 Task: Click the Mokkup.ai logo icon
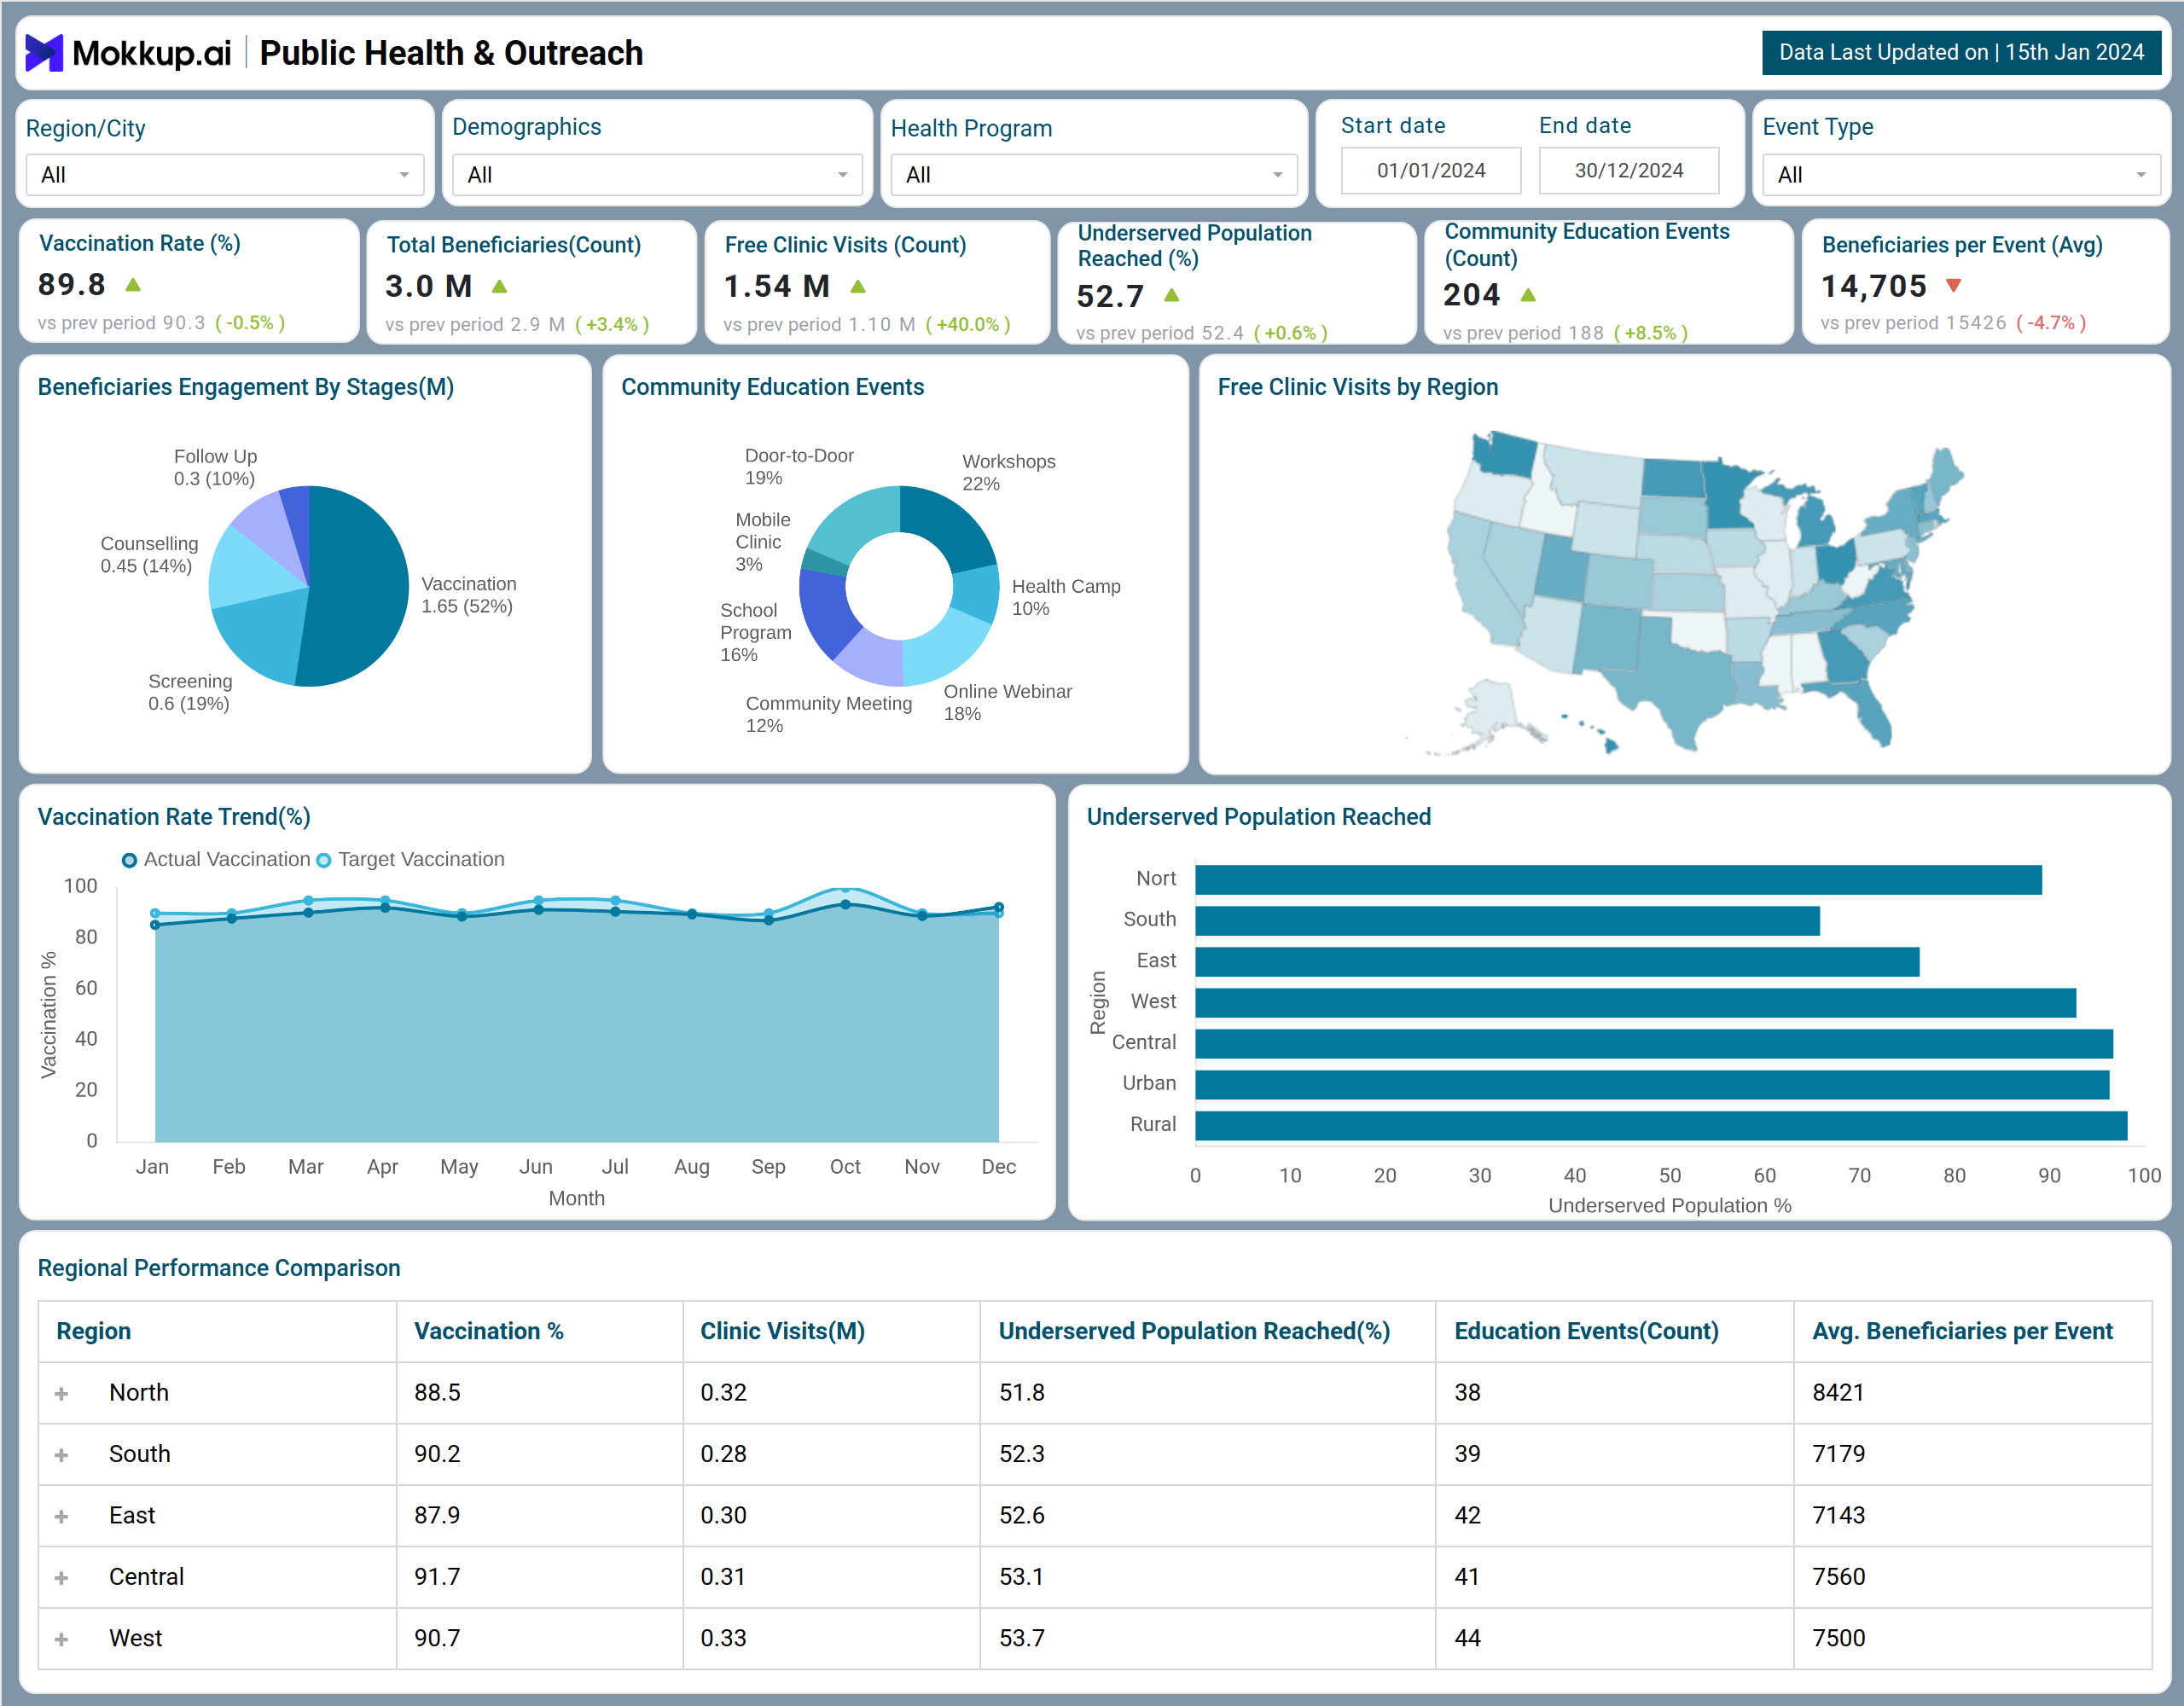pos(44,53)
